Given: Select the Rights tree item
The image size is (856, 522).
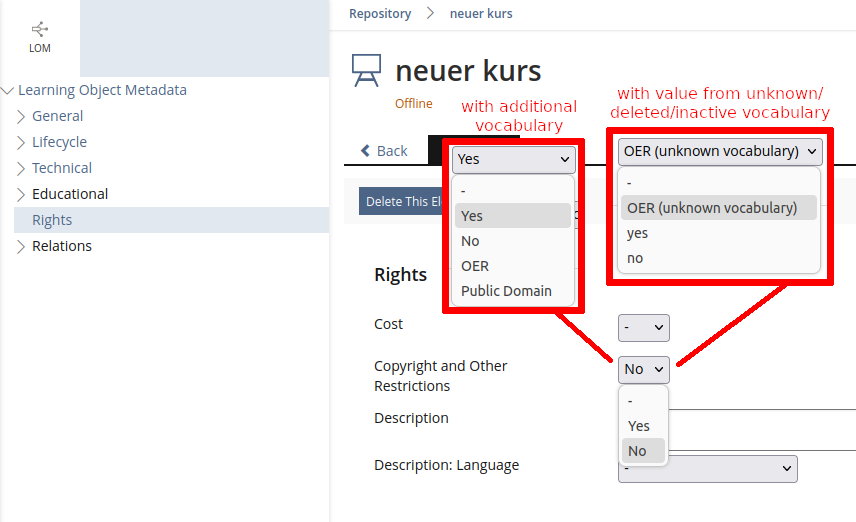Looking at the screenshot, I should point(52,220).
